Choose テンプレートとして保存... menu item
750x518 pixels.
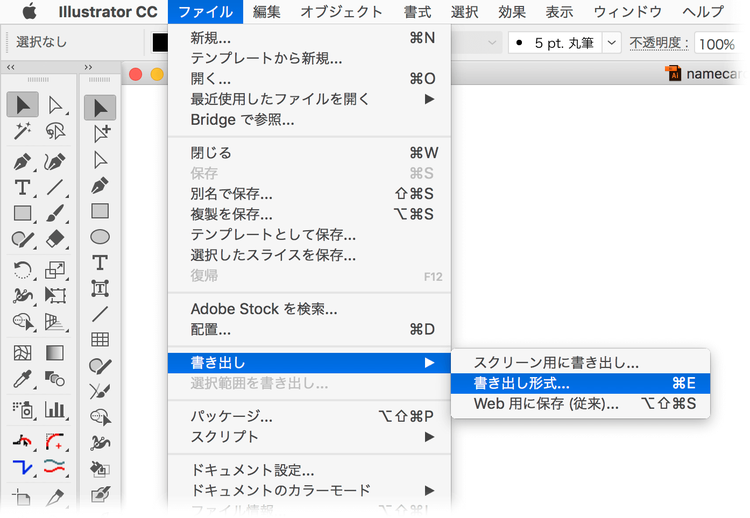[309, 234]
